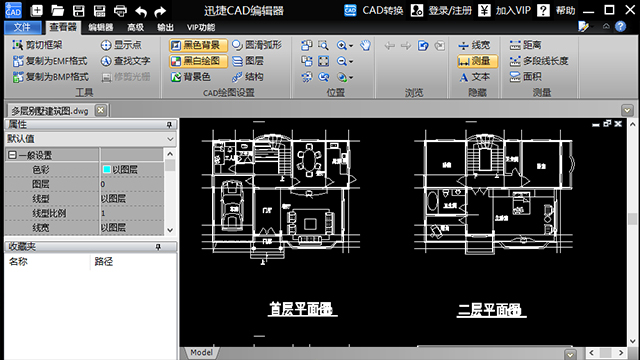Screen dimensions: 640x360
Task: Click the bottom-left icon in 位置 group
Action: (307, 77)
